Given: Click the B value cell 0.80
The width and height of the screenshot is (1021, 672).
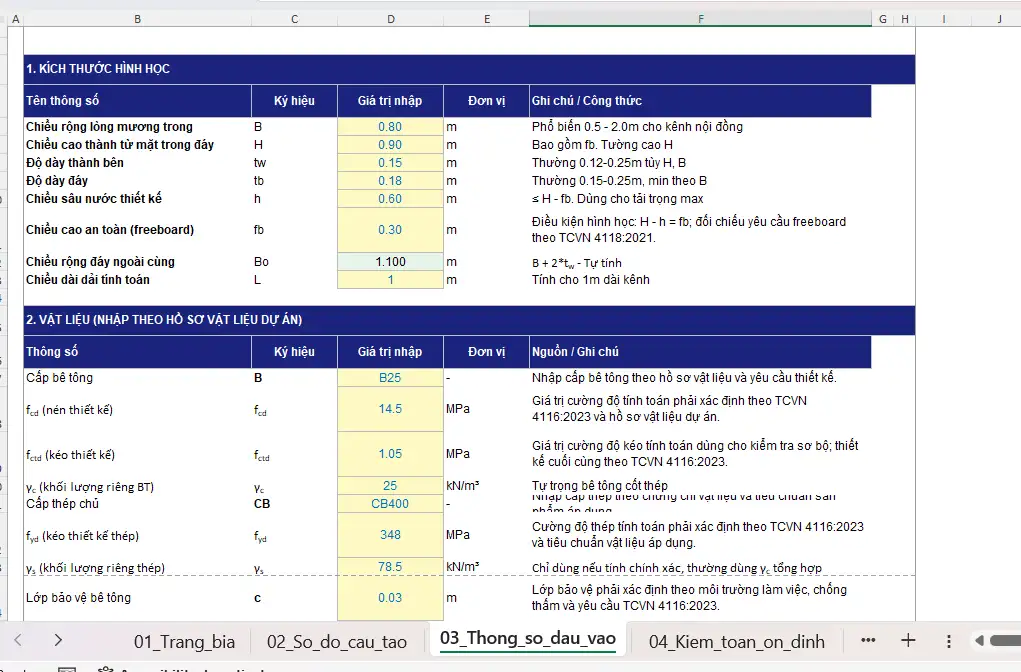Looking at the screenshot, I should (x=390, y=126).
